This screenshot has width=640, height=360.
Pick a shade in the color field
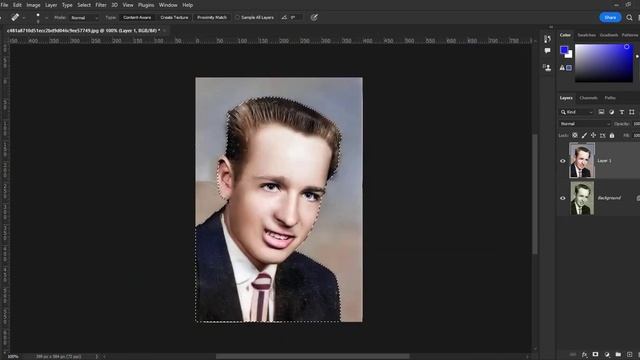[x=604, y=63]
